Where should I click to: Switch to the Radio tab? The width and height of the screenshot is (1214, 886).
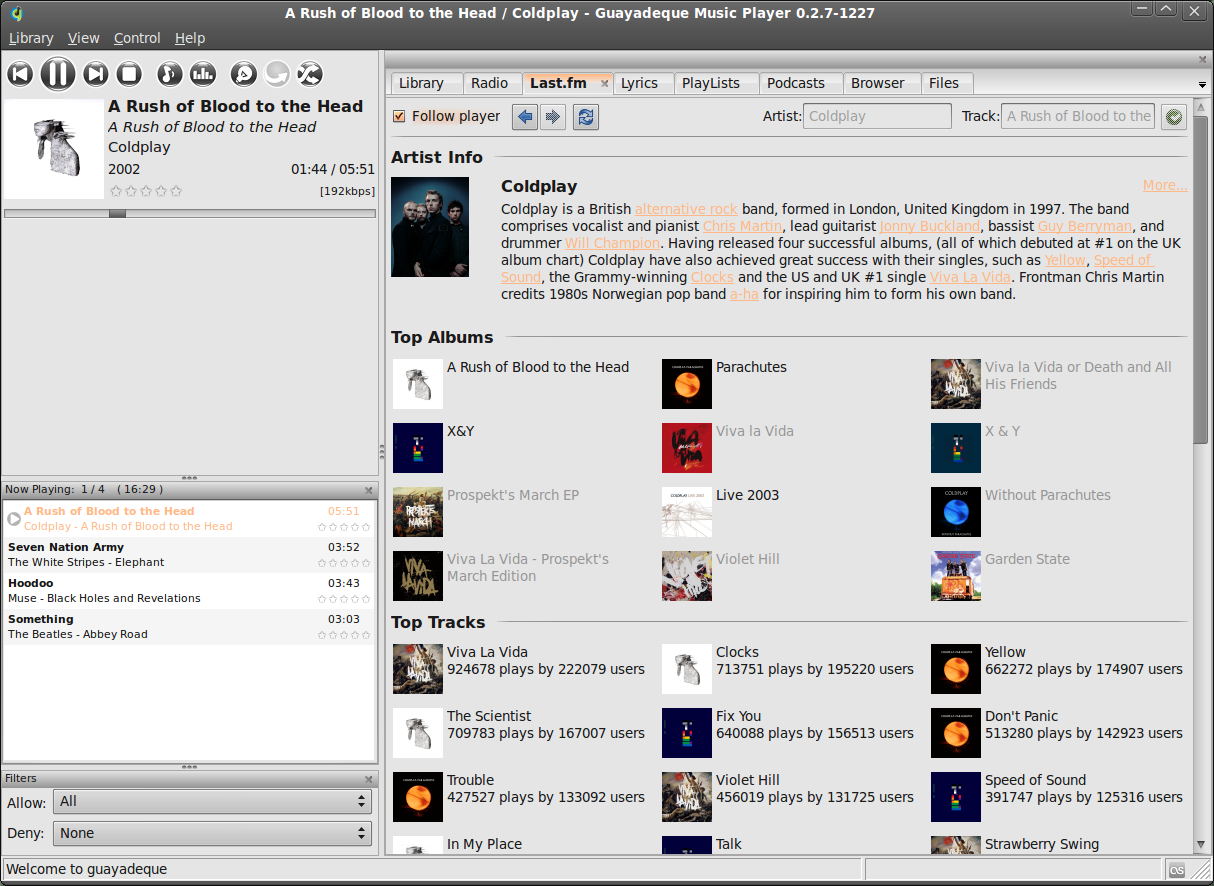490,83
